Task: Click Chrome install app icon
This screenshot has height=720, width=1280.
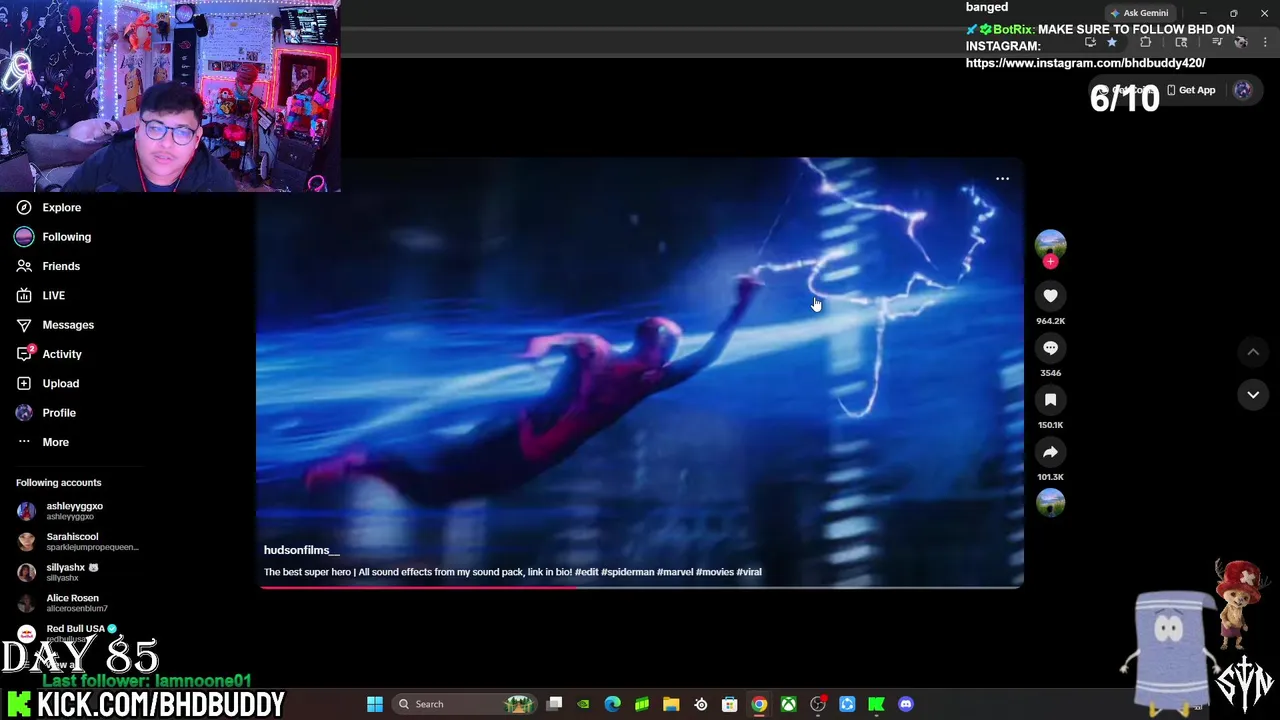Action: (x=1090, y=42)
